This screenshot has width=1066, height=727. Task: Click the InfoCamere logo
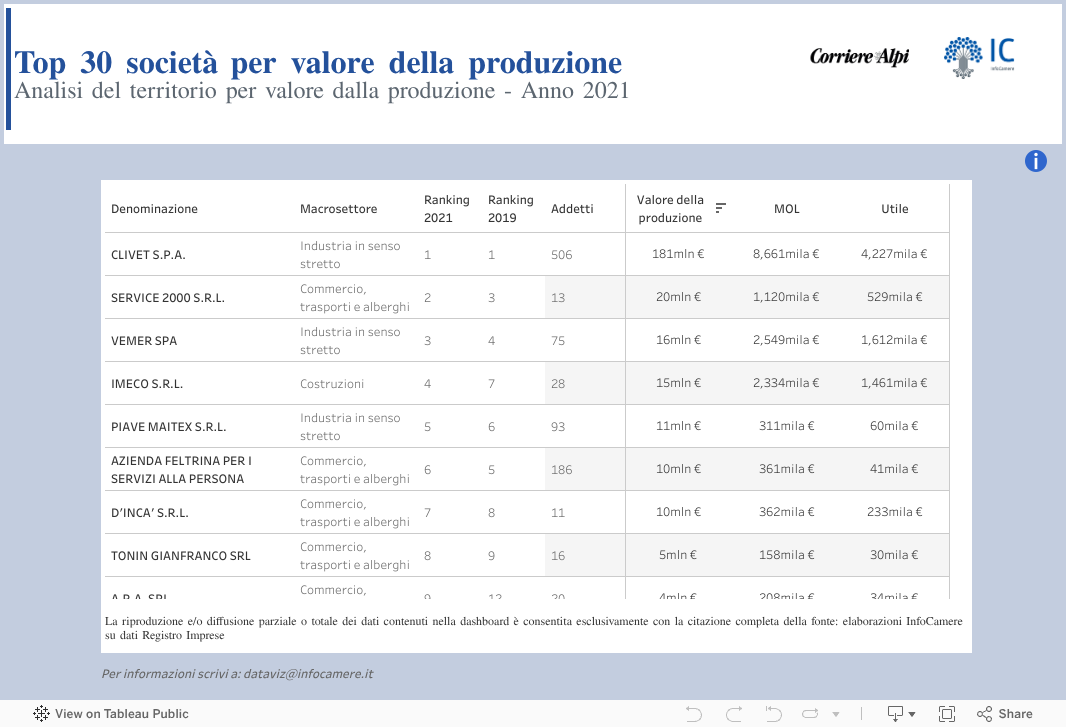pyautogui.click(x=979, y=57)
